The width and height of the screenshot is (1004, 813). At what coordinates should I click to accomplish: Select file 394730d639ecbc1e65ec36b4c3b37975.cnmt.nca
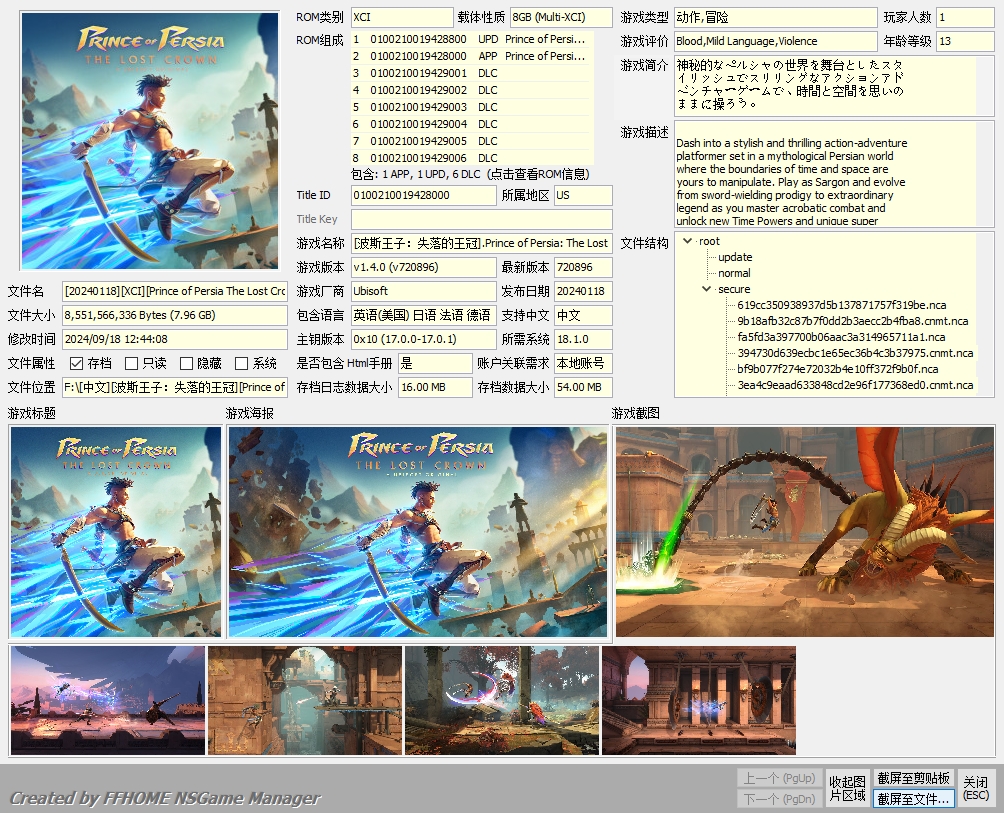855,353
